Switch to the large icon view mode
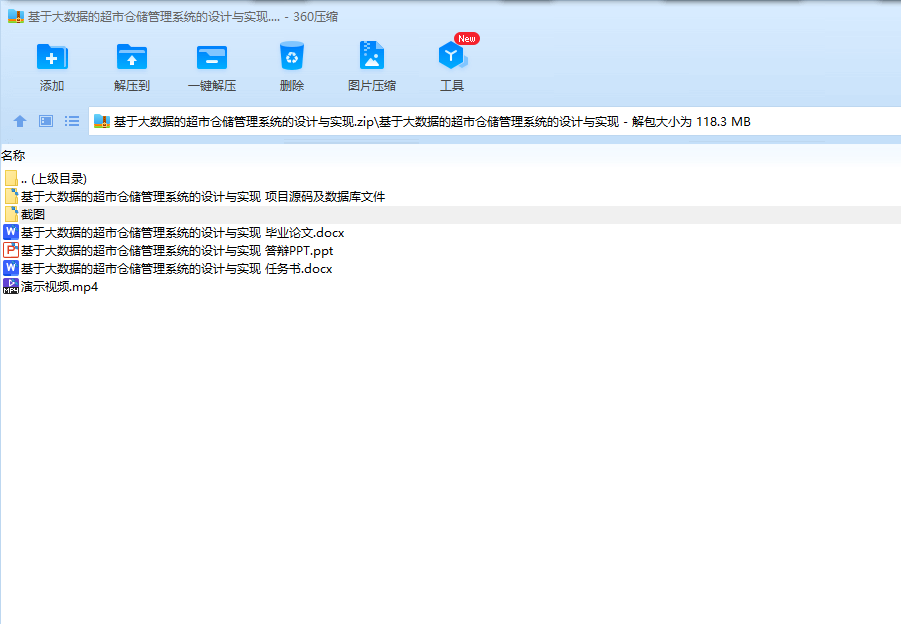Screen dimensions: 901x624 [46, 121]
